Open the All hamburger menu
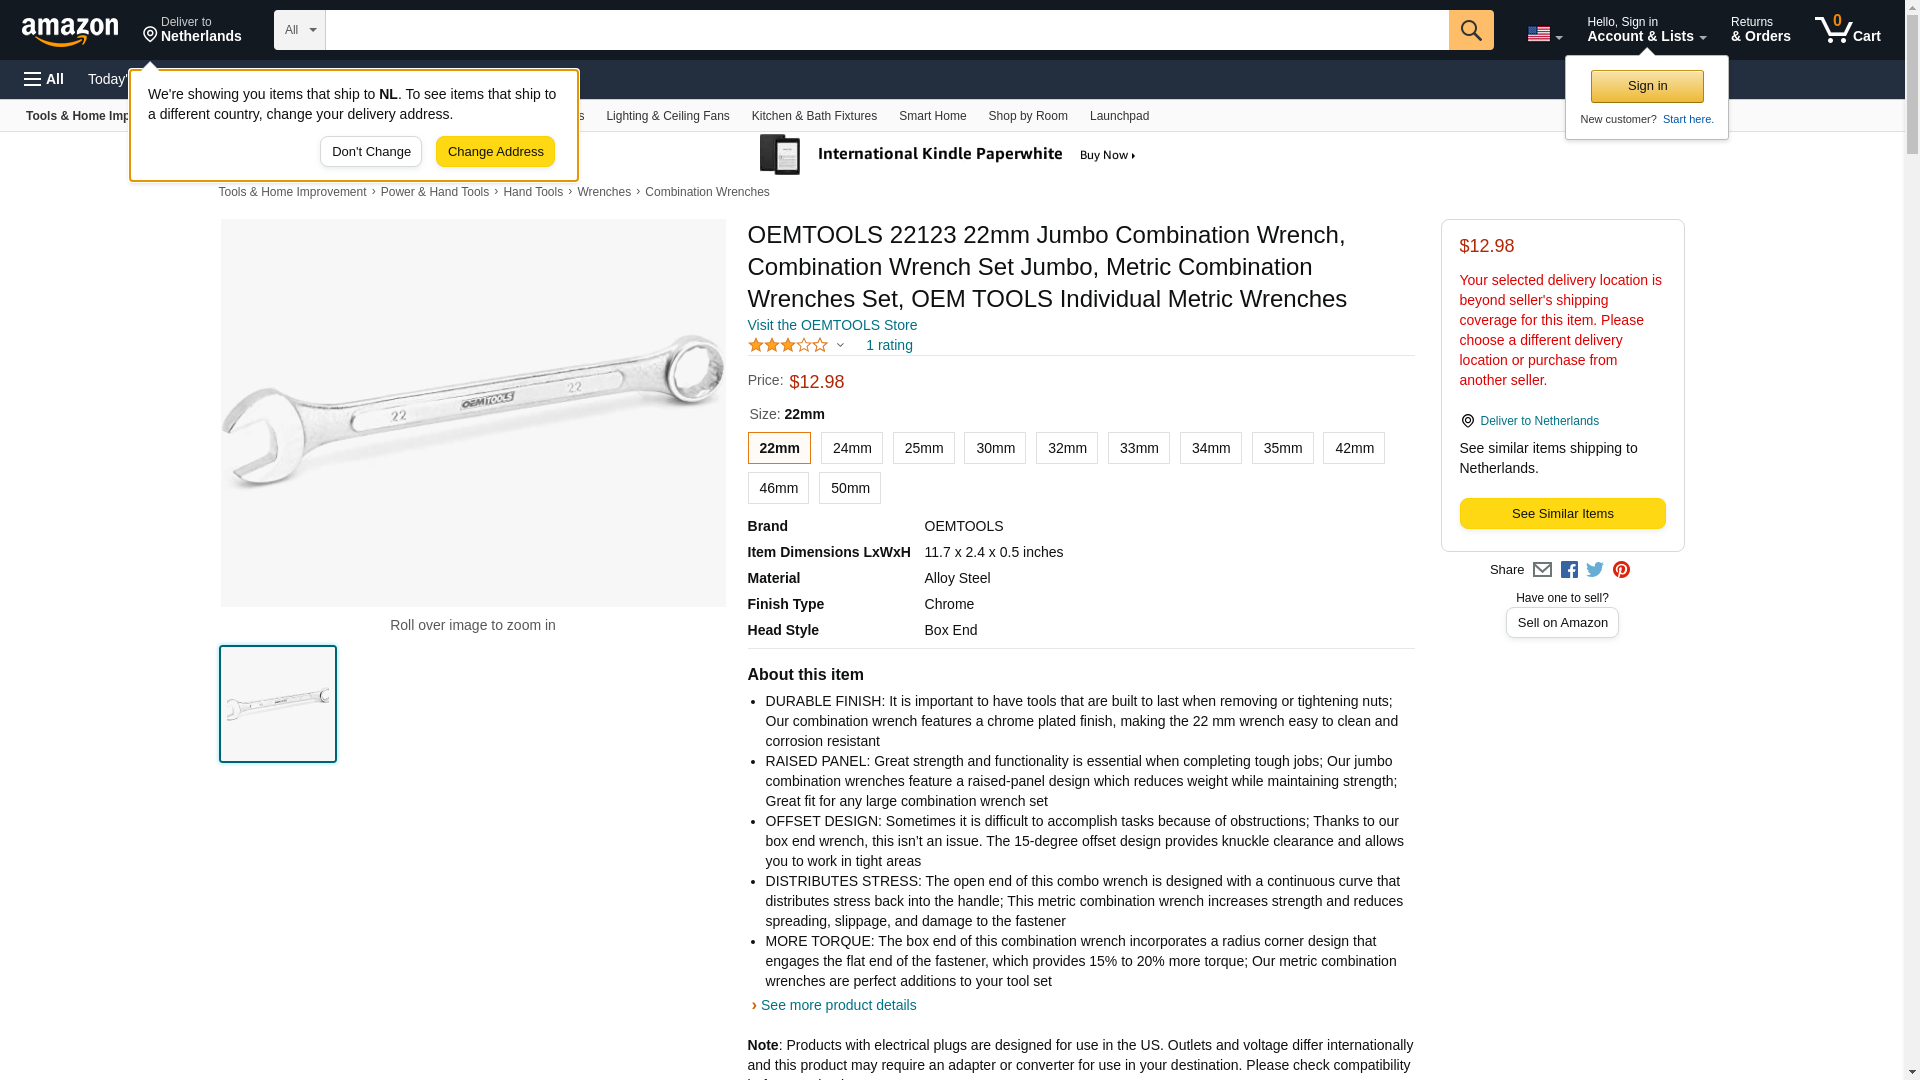 [x=44, y=79]
